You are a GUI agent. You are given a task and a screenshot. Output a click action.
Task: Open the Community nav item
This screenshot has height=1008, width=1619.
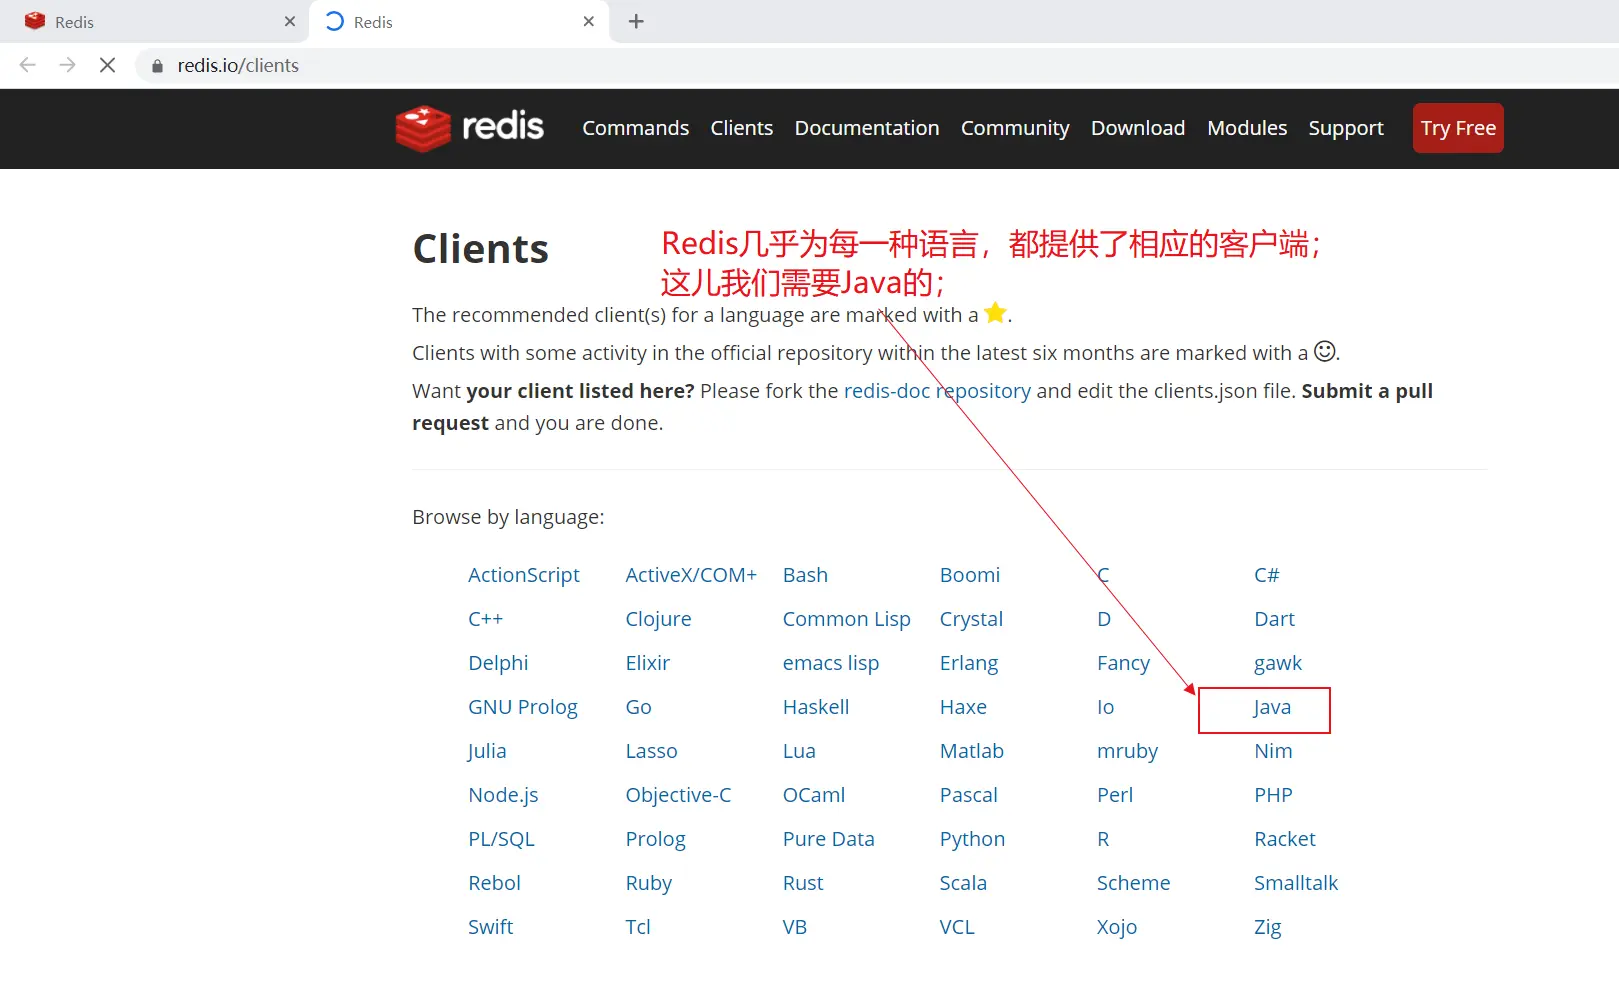[x=1015, y=128]
